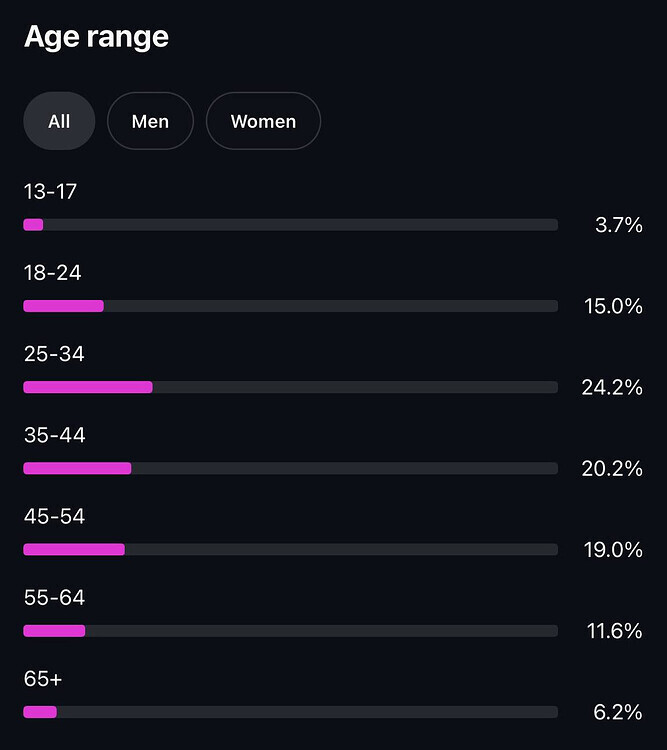Click the 15.0% percentage value
This screenshot has height=750, width=667.
point(613,306)
